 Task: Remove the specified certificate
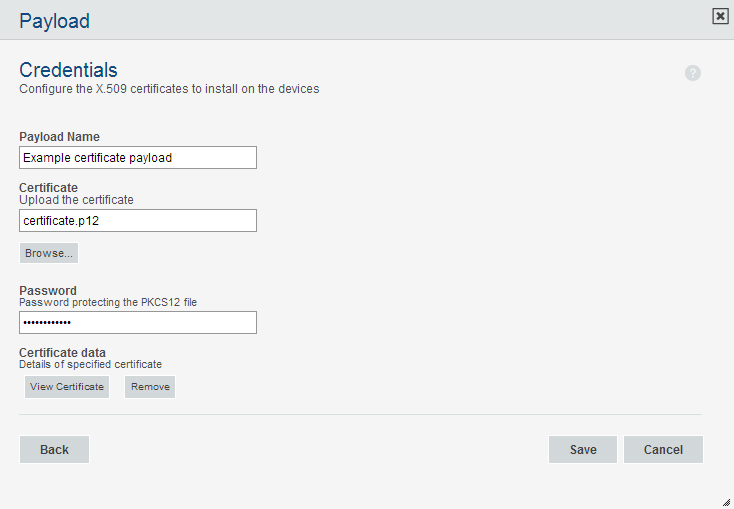click(x=150, y=387)
